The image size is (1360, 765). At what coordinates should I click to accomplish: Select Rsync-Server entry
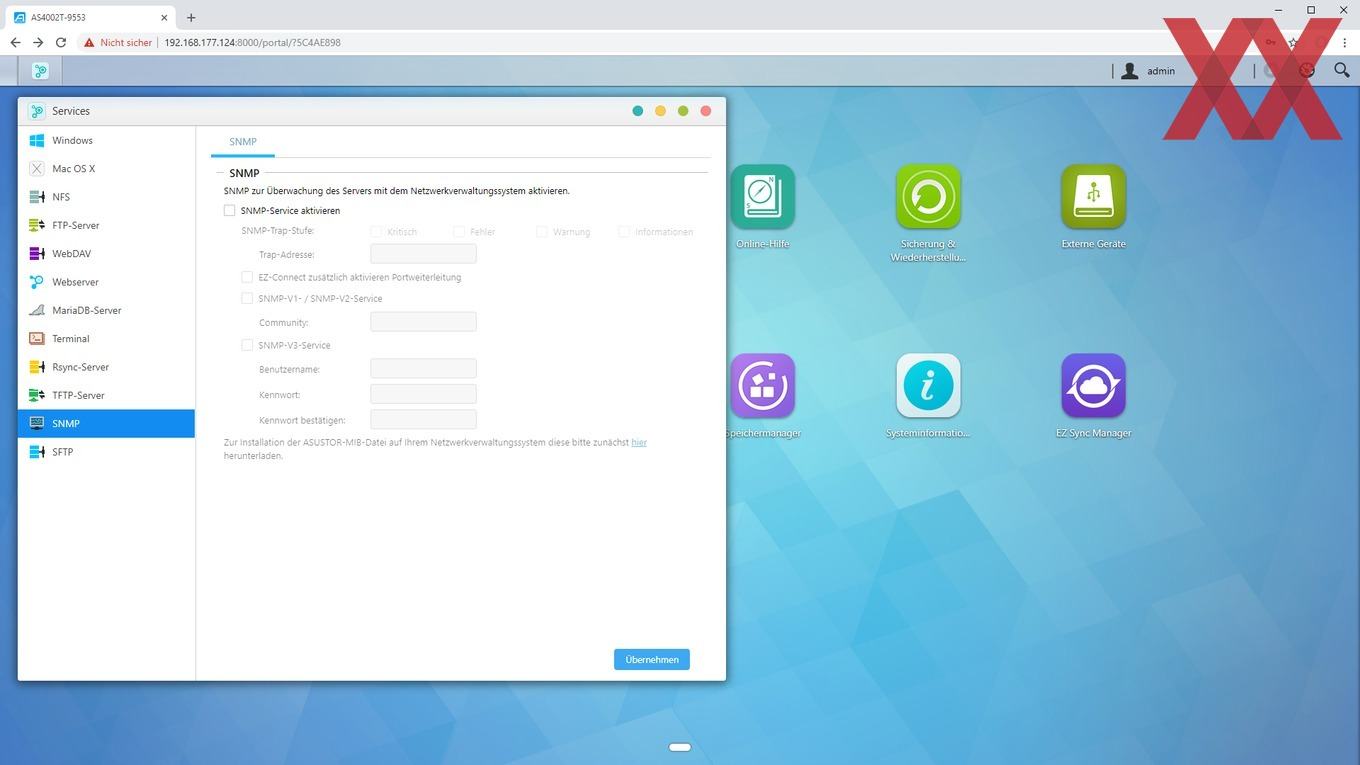tap(106, 367)
